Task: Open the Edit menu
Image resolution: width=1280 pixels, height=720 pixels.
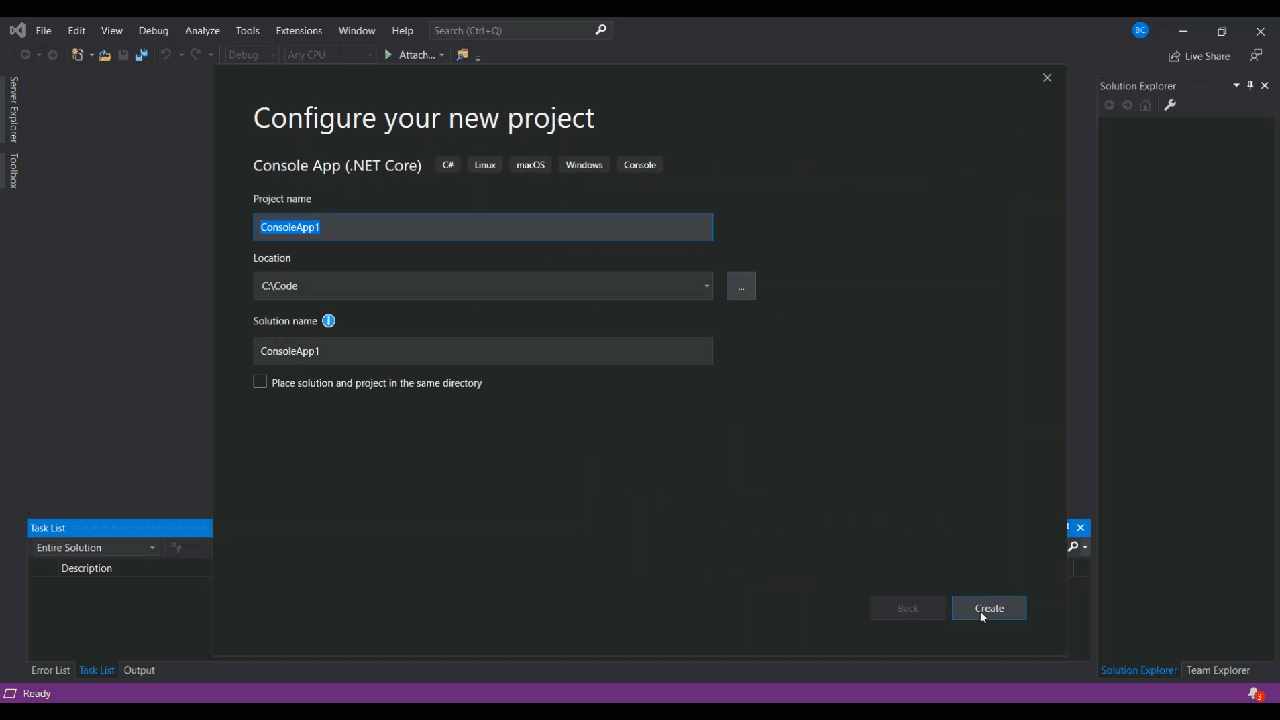Action: (x=76, y=31)
